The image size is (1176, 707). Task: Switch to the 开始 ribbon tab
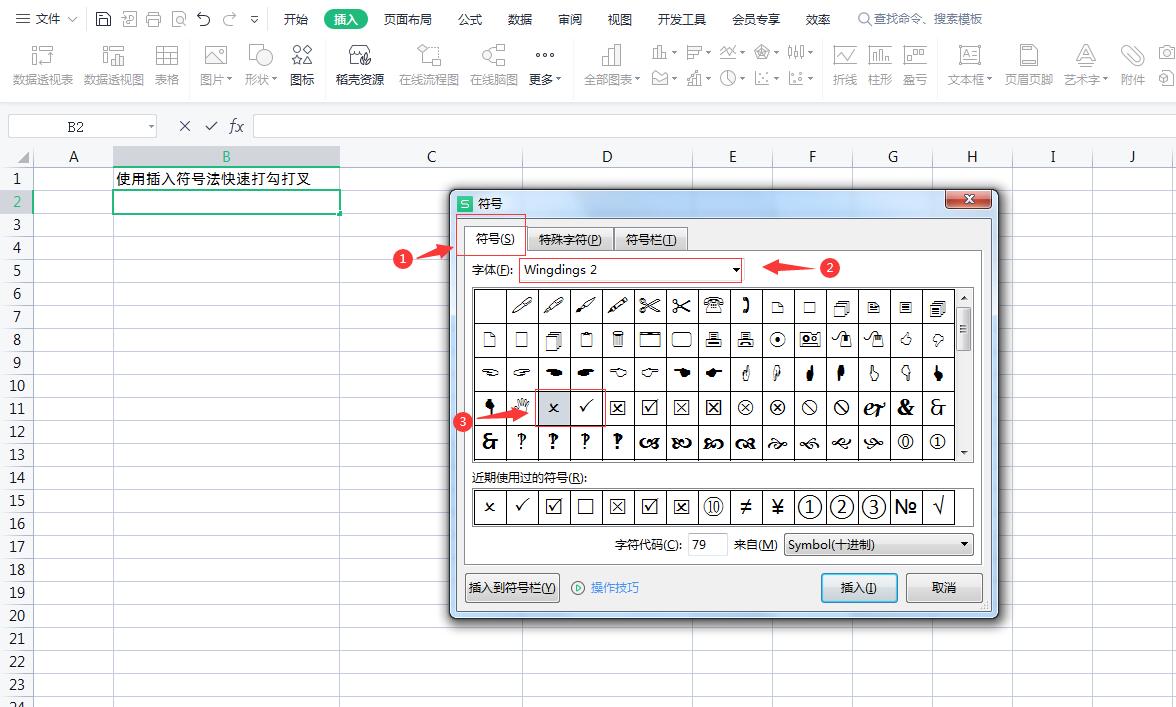296,19
